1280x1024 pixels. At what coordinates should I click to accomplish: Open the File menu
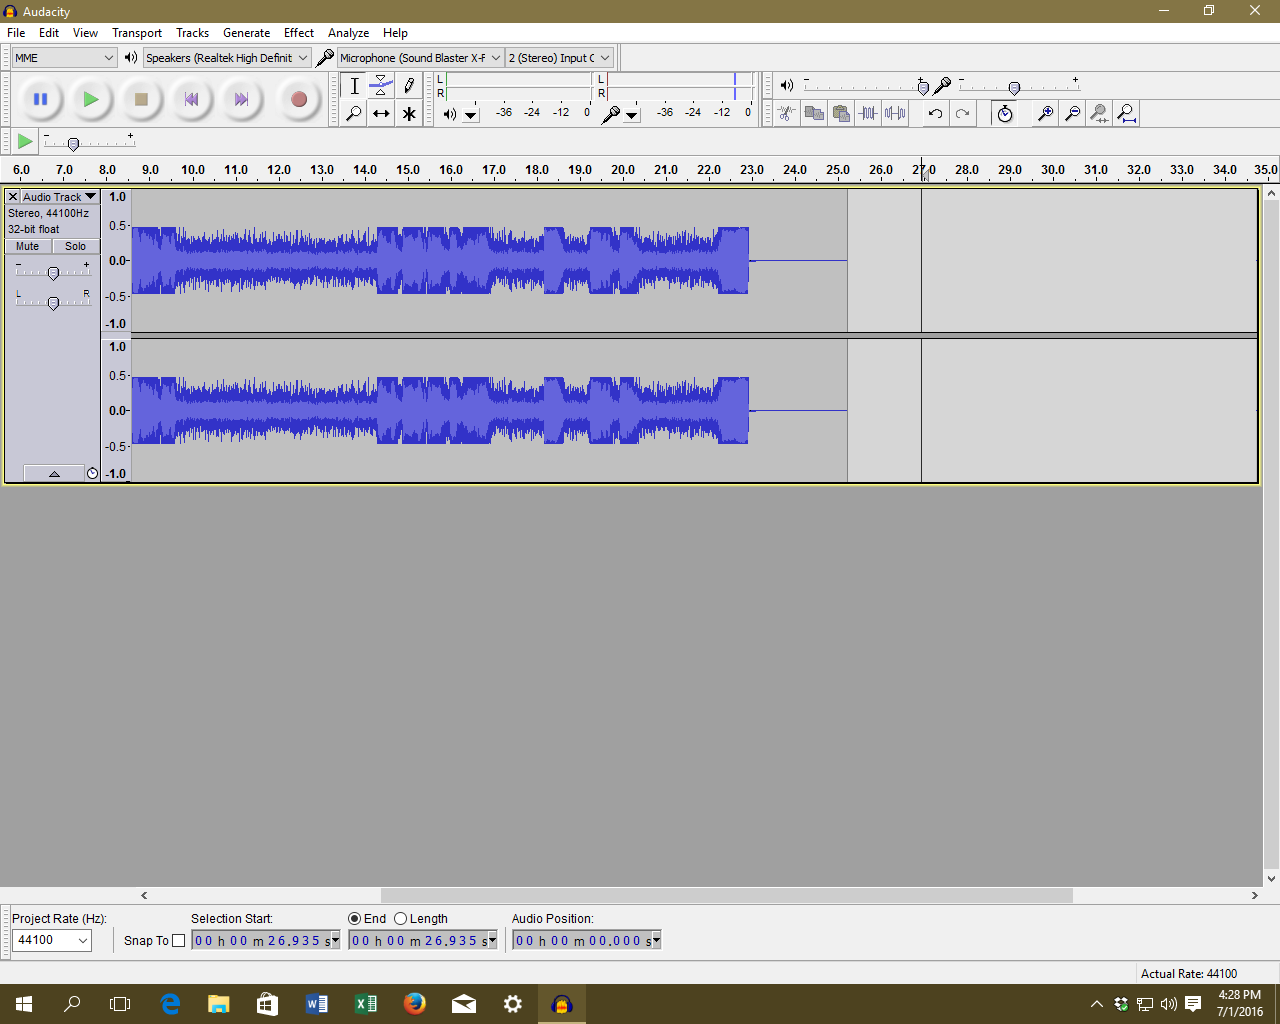pos(16,33)
